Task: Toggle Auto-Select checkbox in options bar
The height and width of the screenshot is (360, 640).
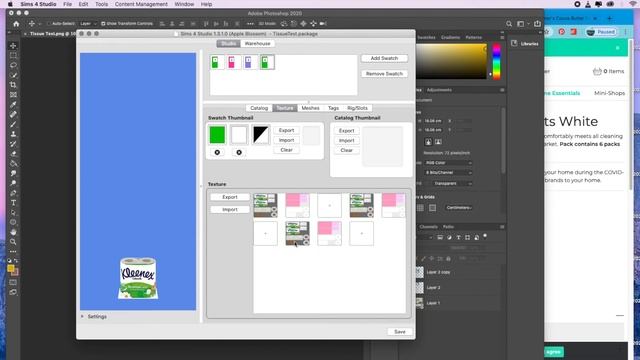Action: click(x=49, y=24)
